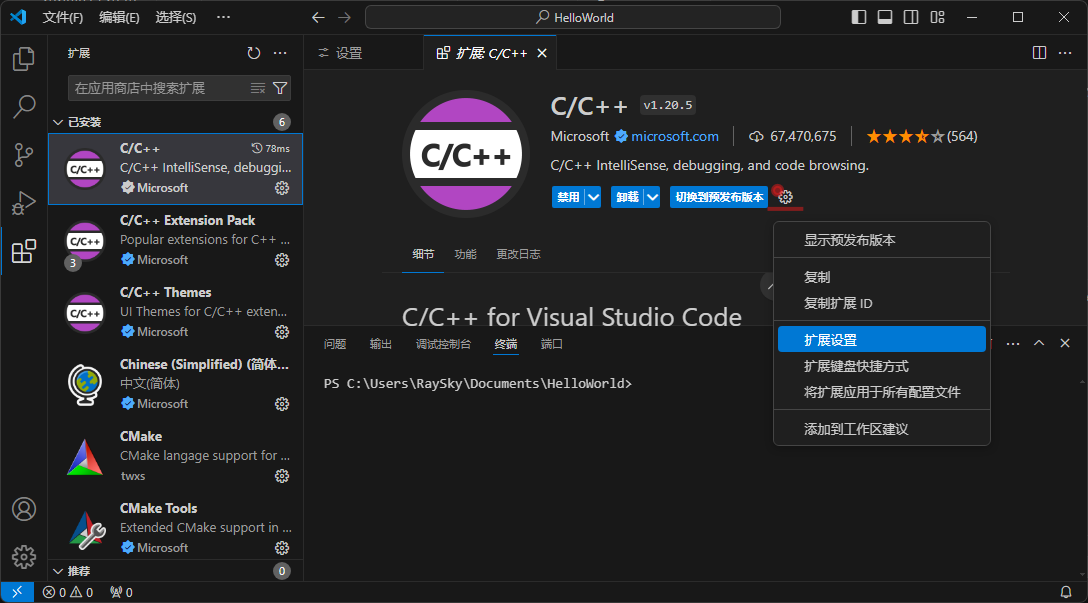This screenshot has height=603, width=1088.
Task: Toggle the bottom panel visibility
Action: click(885, 17)
